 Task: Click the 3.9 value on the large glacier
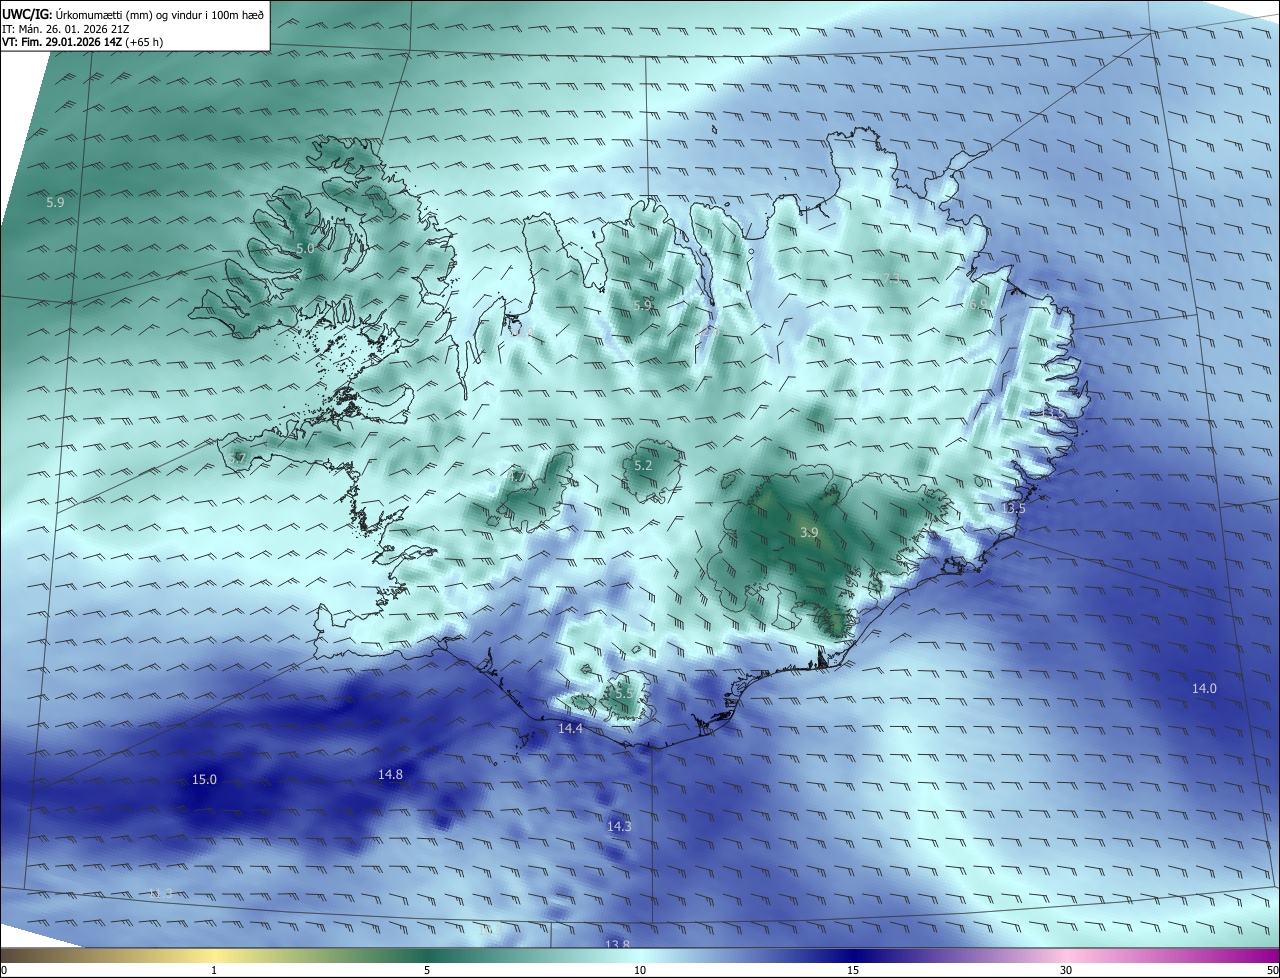(809, 533)
